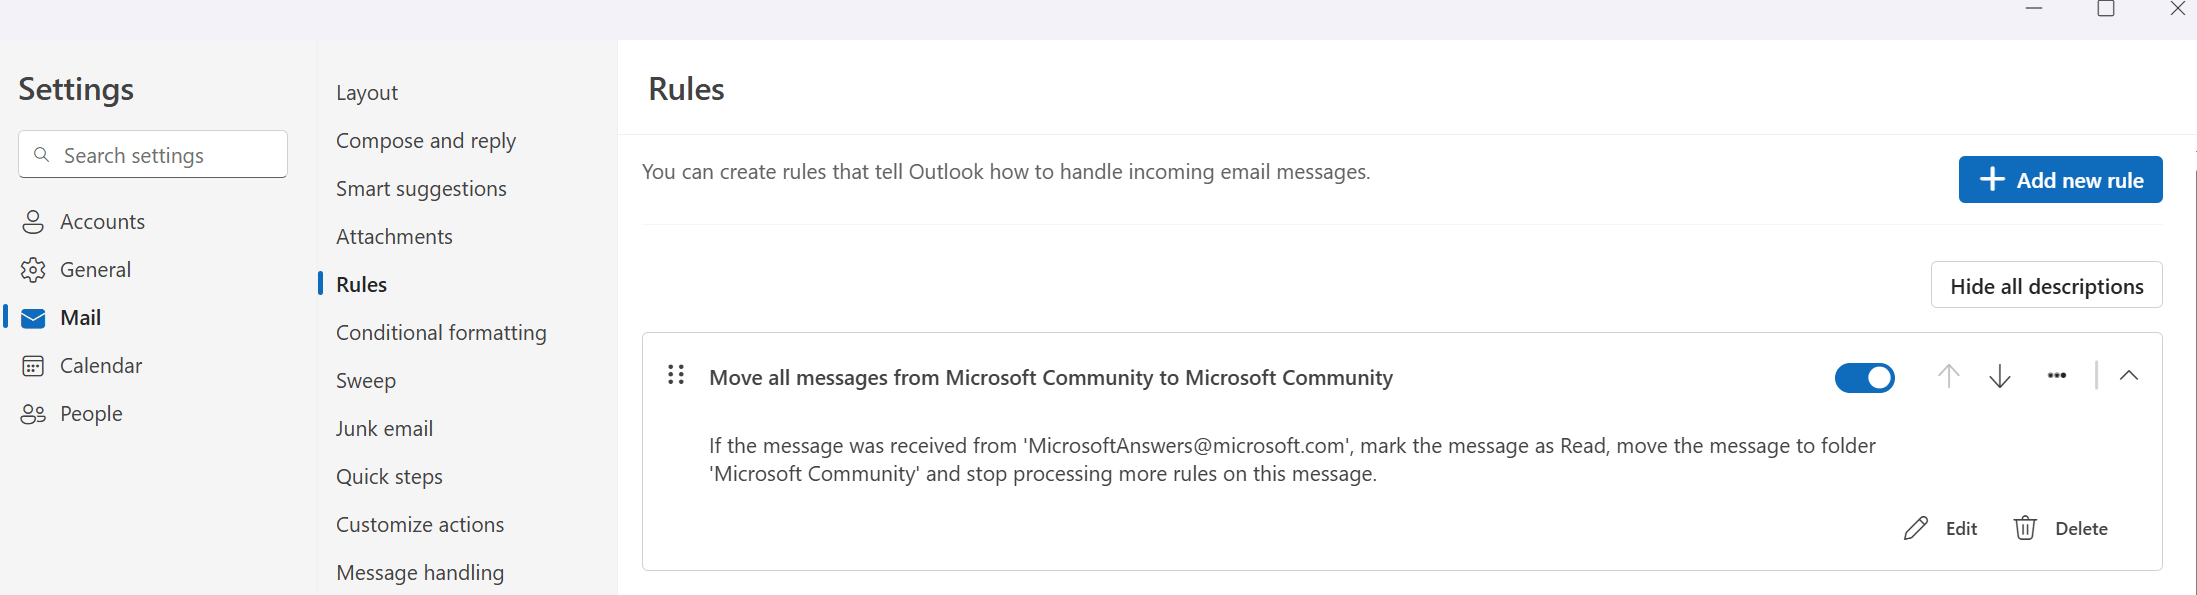Open General settings with gear icon
The image size is (2197, 595).
[x=33, y=270]
